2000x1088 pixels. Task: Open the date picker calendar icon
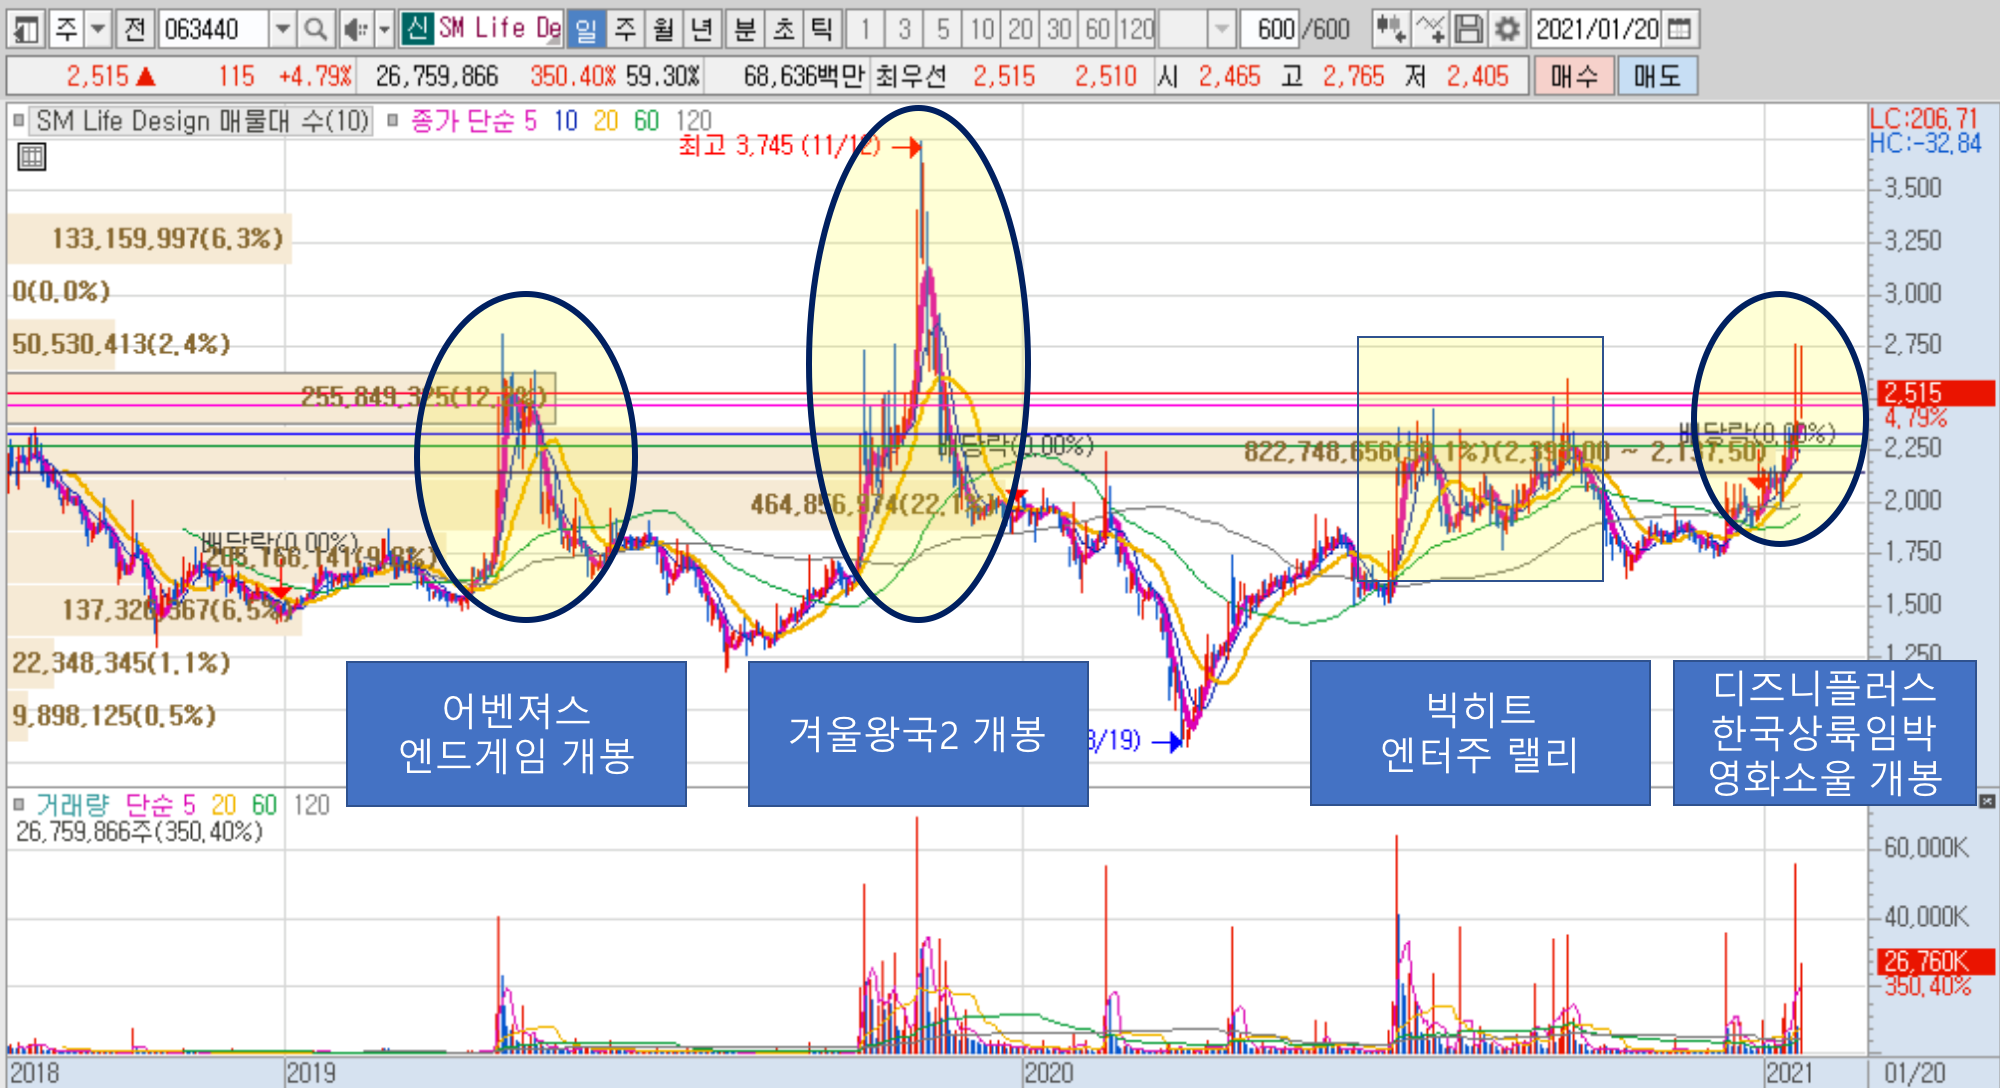[x=1680, y=29]
